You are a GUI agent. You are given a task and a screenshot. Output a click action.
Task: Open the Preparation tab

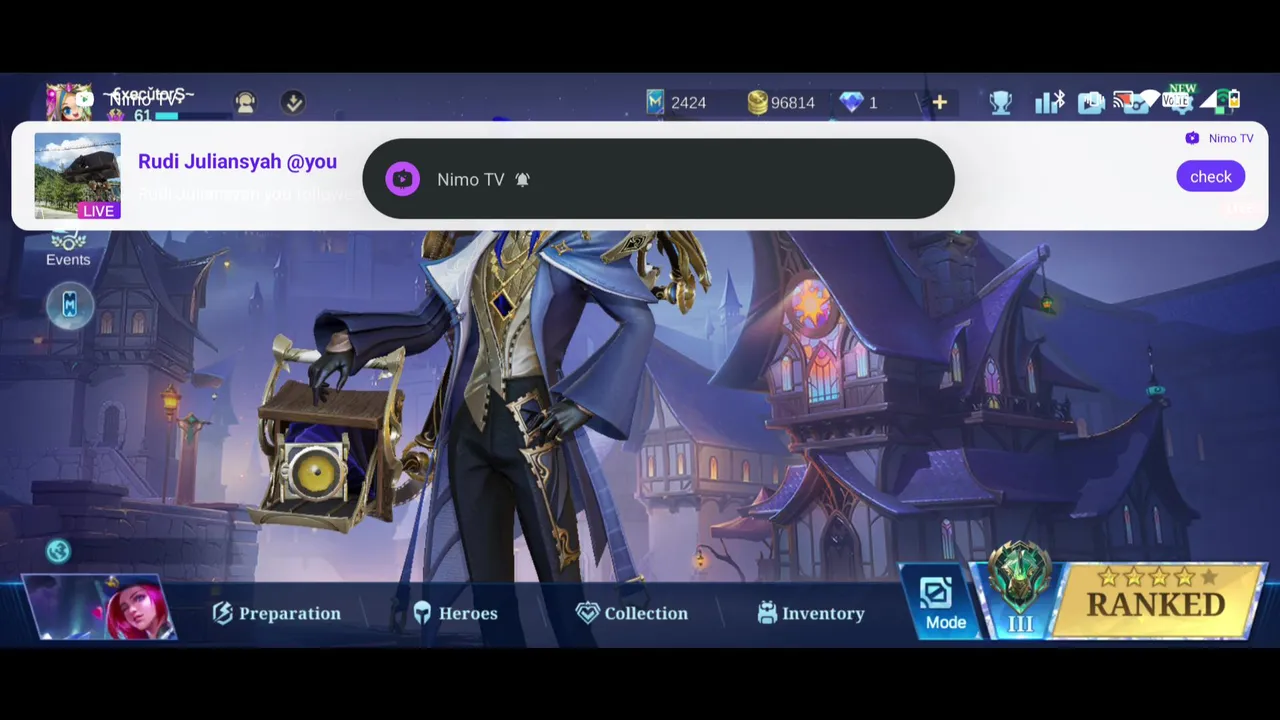tap(277, 613)
